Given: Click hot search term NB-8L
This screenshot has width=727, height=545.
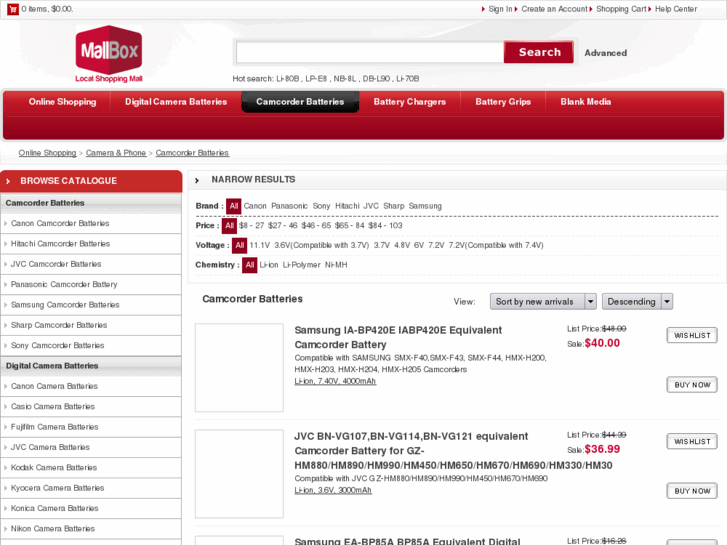Looking at the screenshot, I should (x=344, y=79).
